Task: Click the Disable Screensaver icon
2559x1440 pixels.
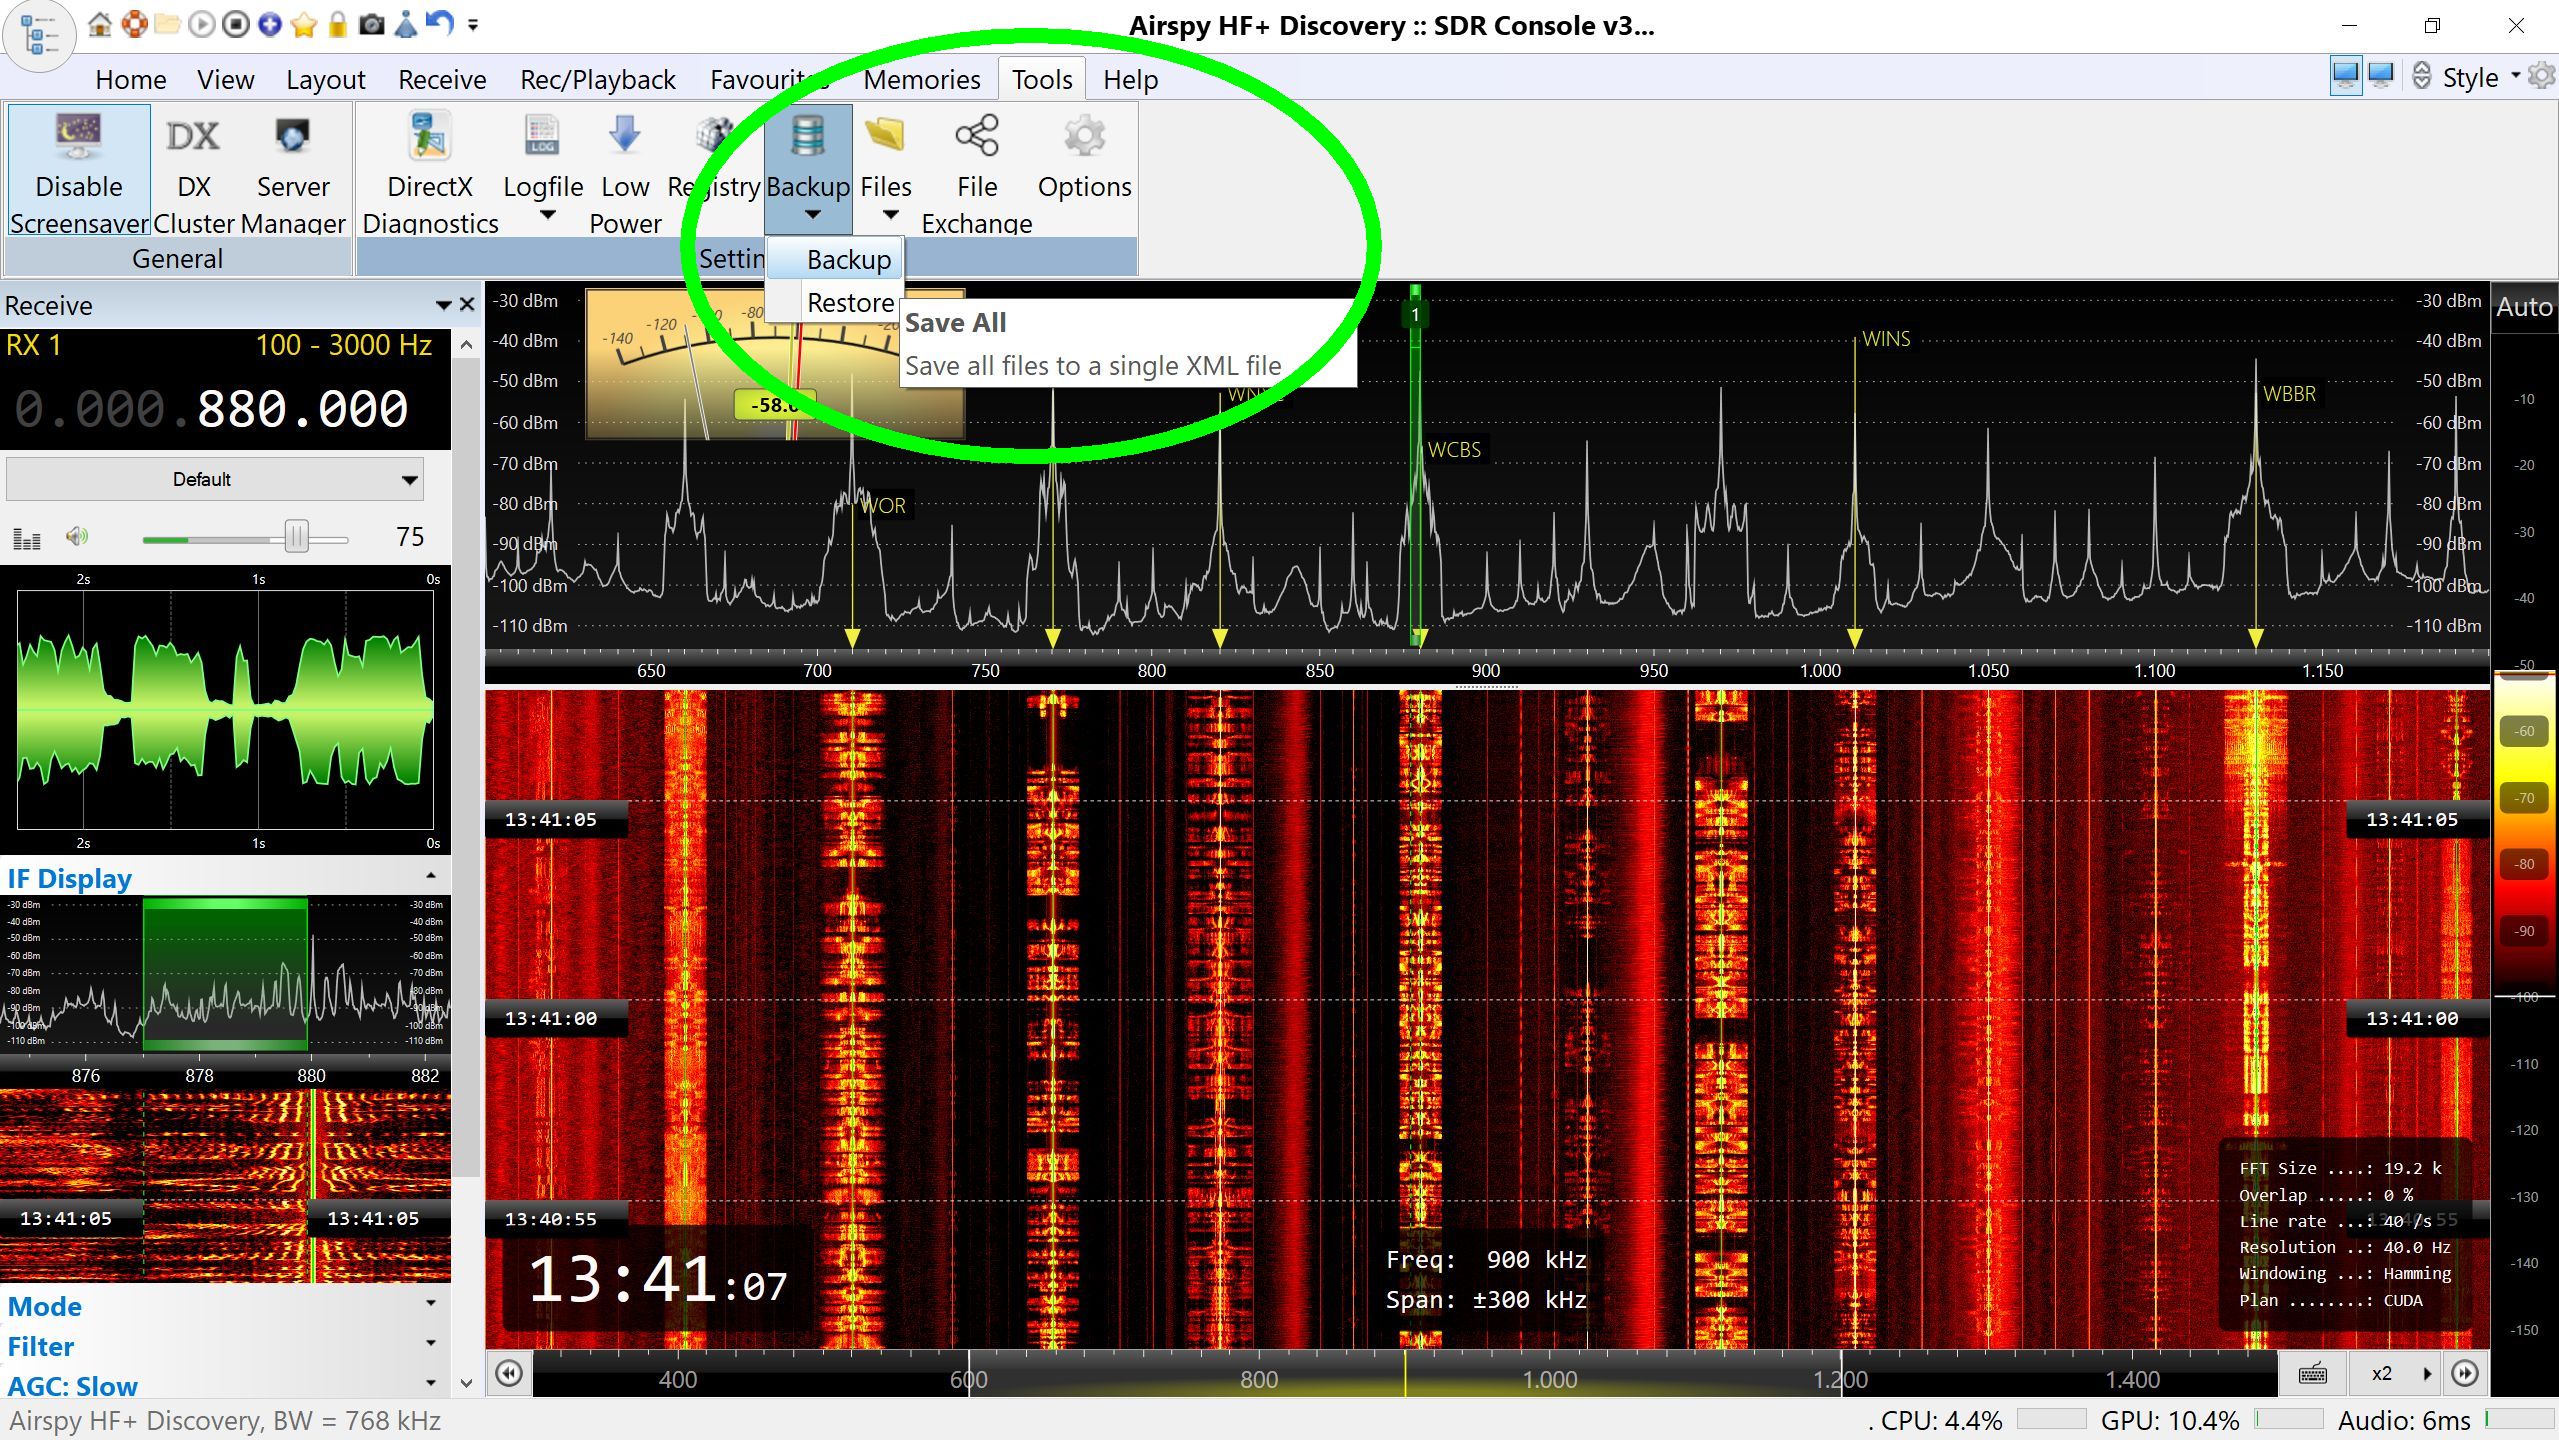Action: coord(78,137)
